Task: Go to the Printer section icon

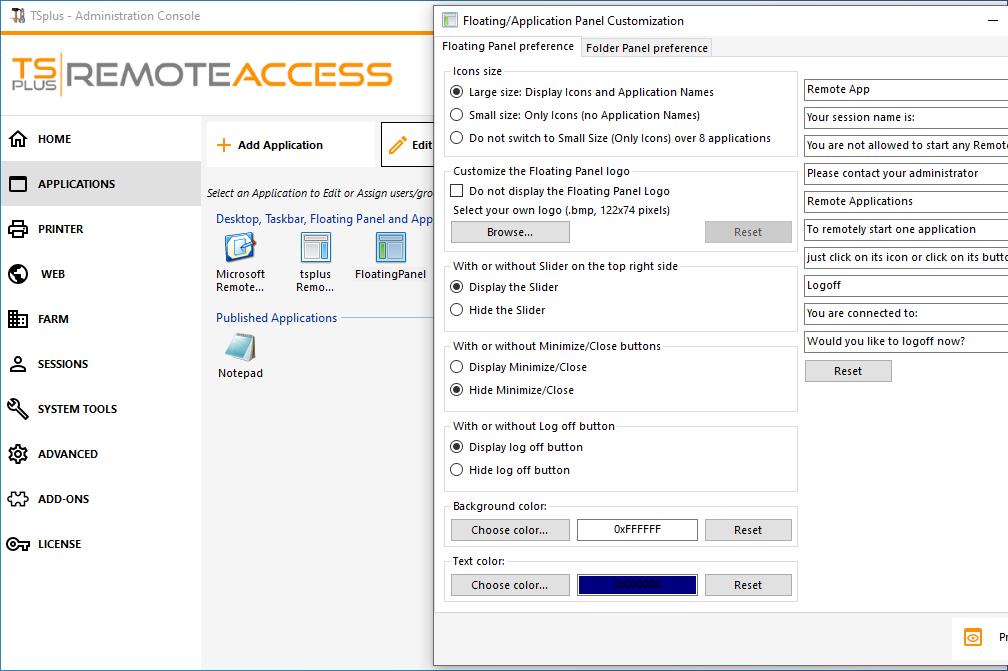Action: coord(18,229)
